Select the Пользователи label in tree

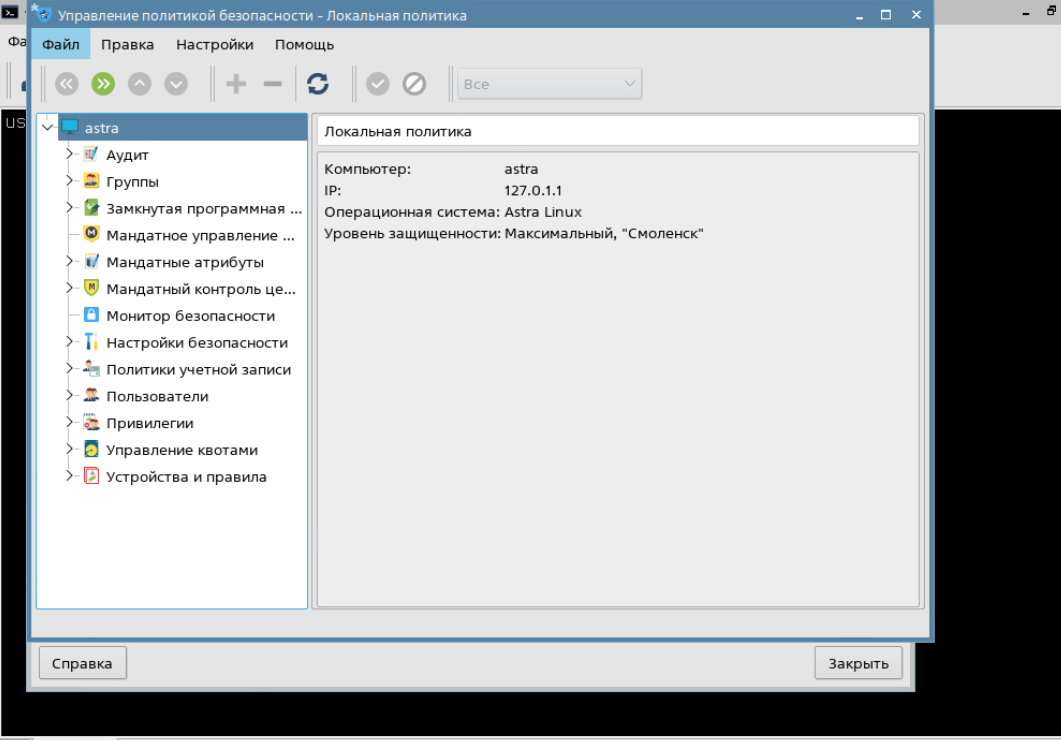[x=157, y=396]
